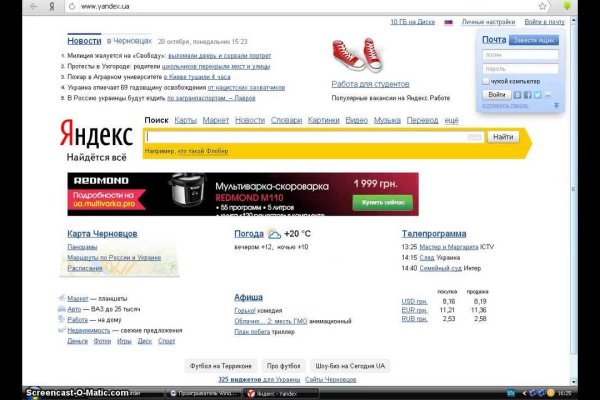
Task: Toggle the 'чужой компьютер' checkbox
Action: click(x=486, y=80)
